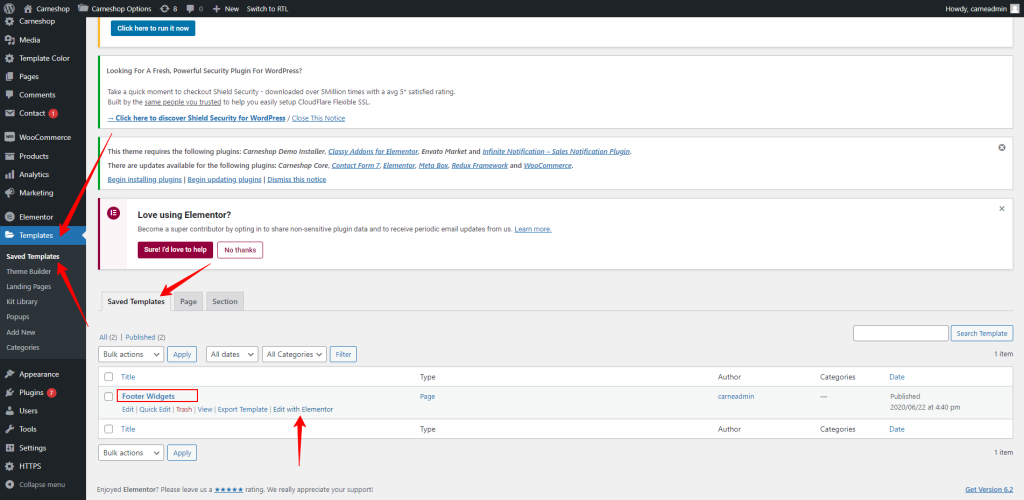The image size is (1024, 500).
Task: Click the Collapse menu icon
Action: (x=9, y=484)
